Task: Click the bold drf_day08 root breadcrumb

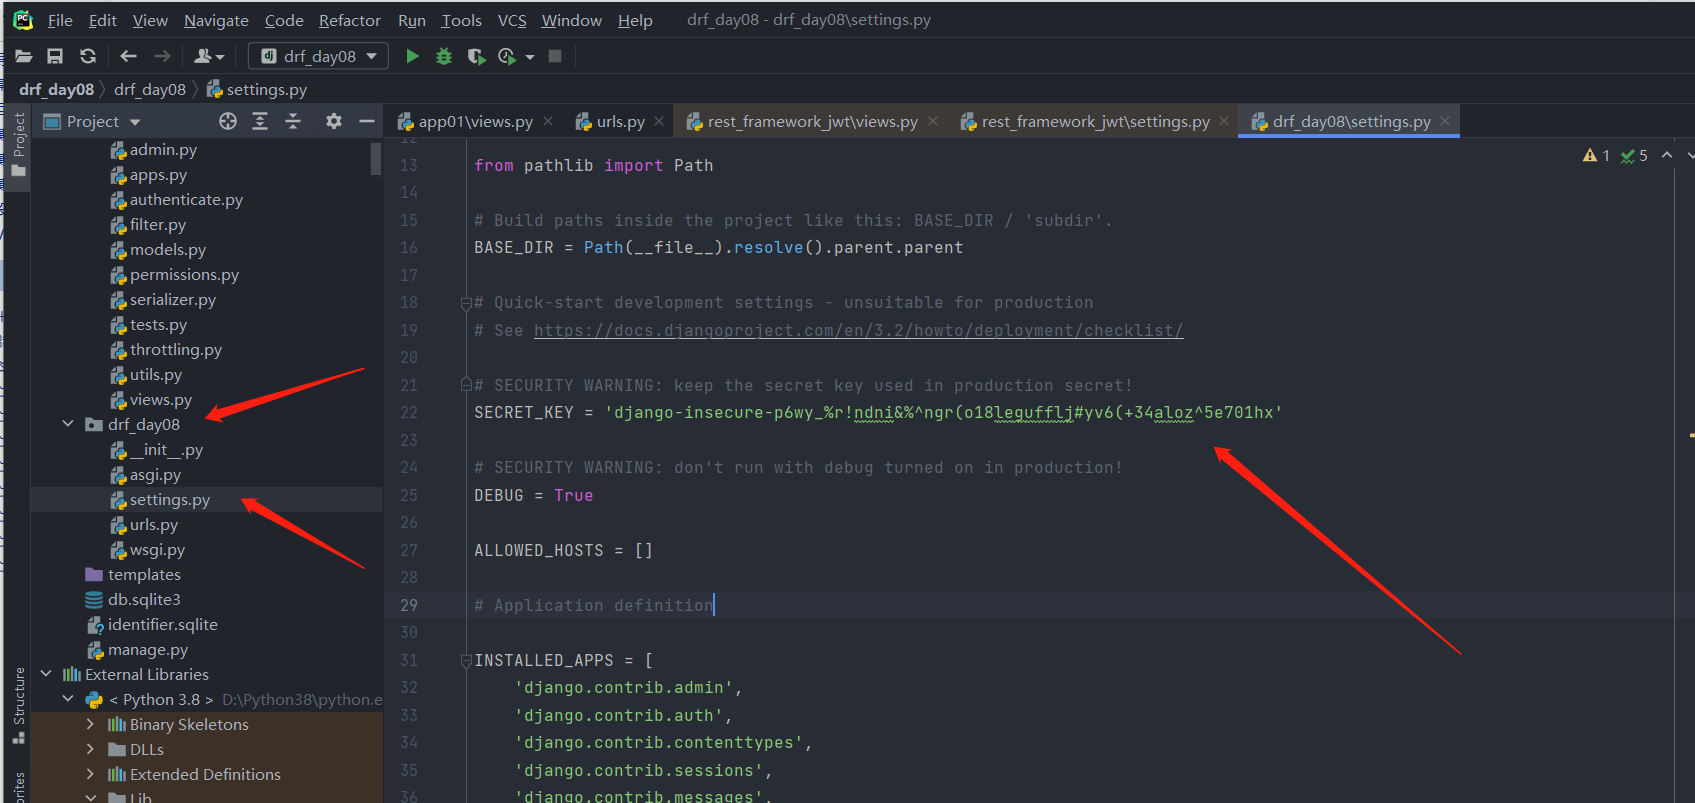Action: pos(56,89)
